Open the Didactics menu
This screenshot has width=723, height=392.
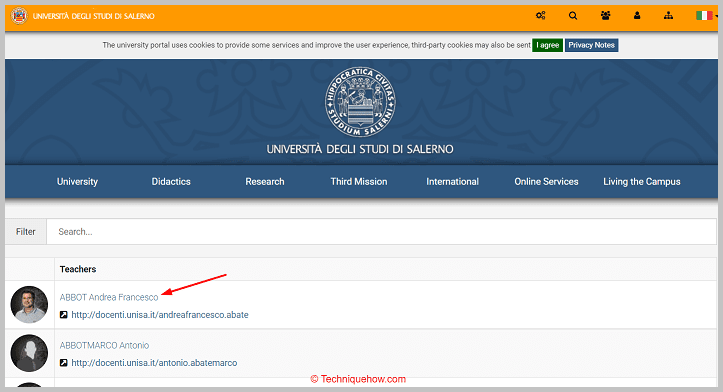[x=171, y=182]
